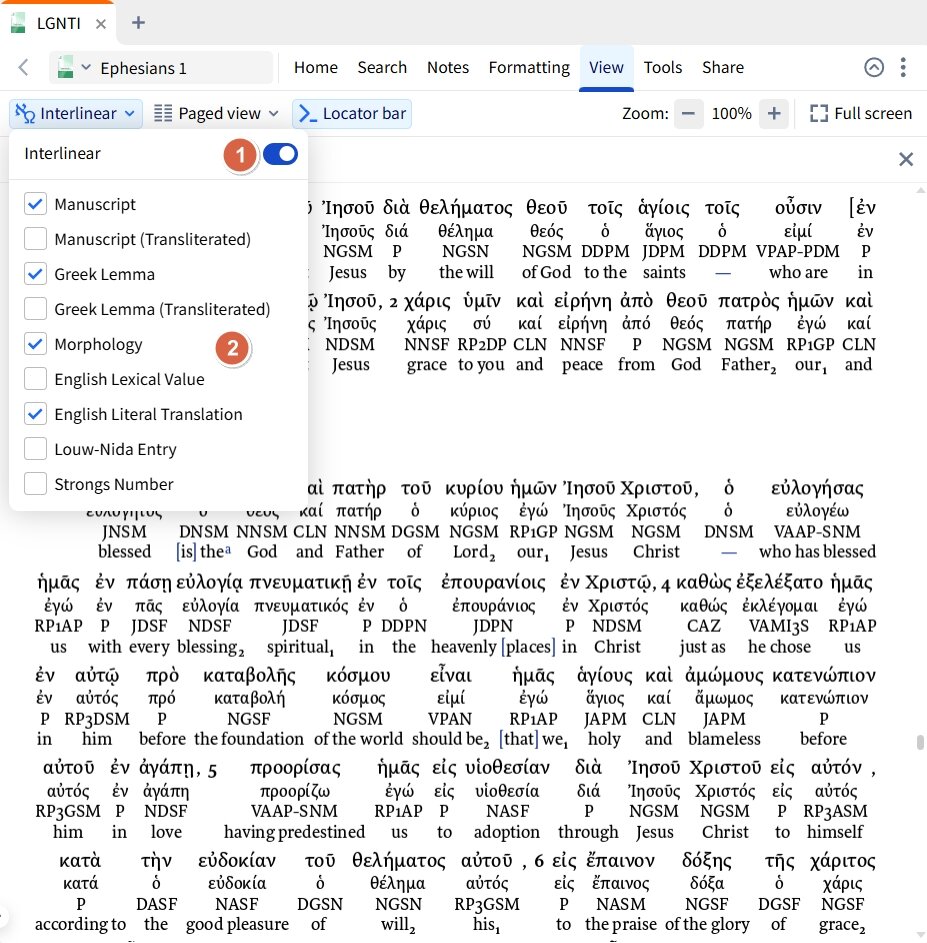
Task: Close the panel with X icon
Action: coord(905,159)
